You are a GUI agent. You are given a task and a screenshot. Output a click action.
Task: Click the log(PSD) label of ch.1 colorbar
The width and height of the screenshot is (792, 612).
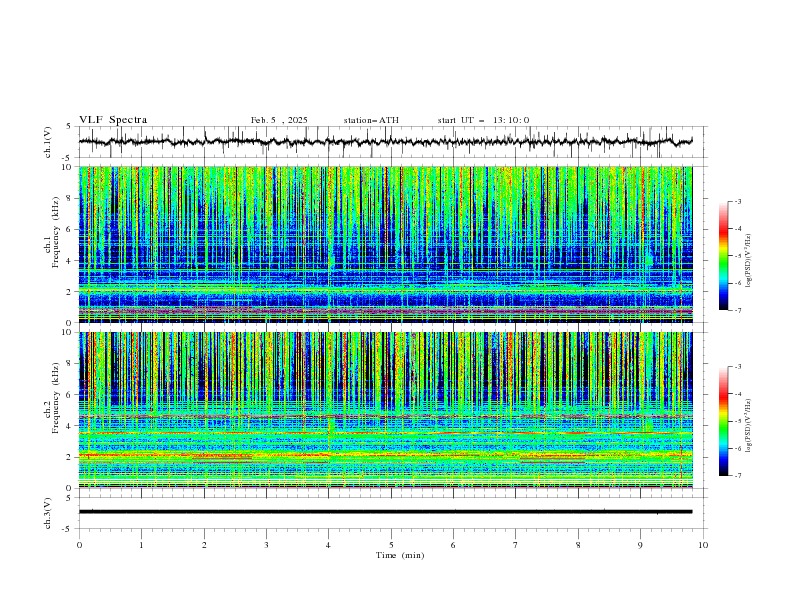(749, 261)
